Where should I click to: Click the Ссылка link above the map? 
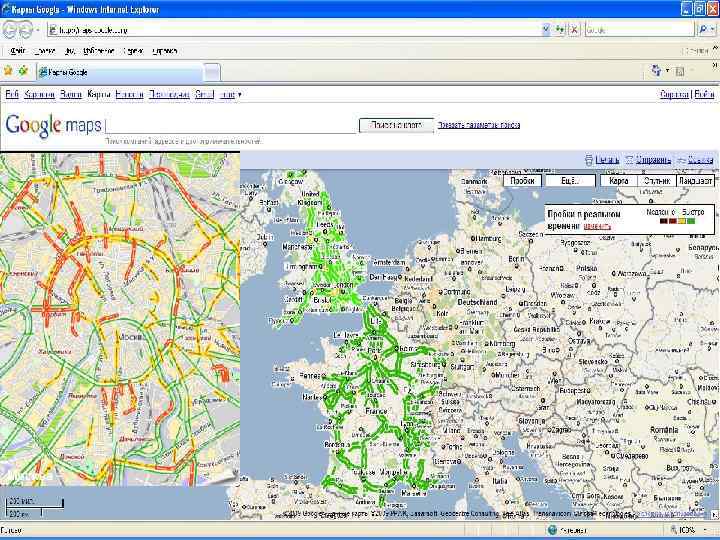click(x=701, y=160)
